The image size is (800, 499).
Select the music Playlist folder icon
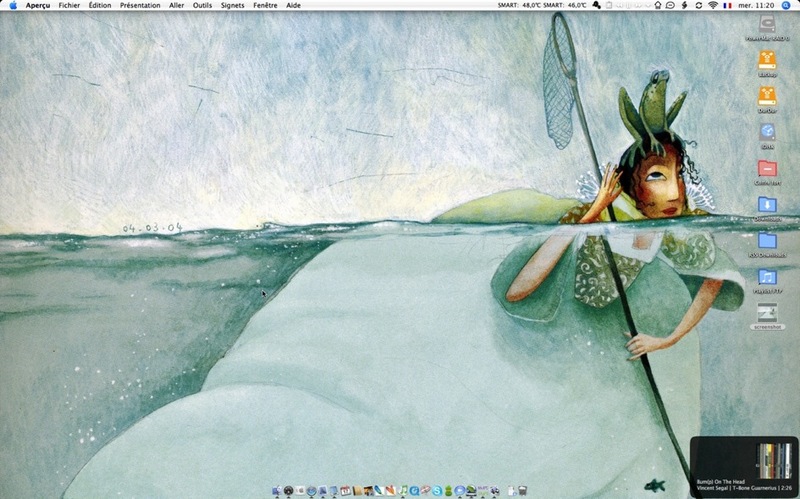click(x=767, y=277)
